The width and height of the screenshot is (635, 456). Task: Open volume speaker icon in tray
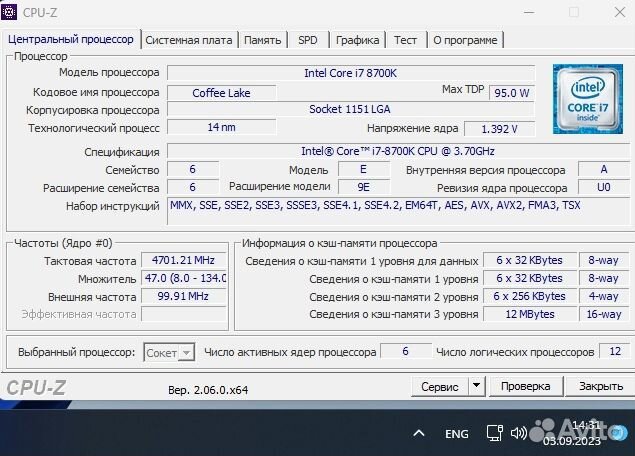(518, 433)
